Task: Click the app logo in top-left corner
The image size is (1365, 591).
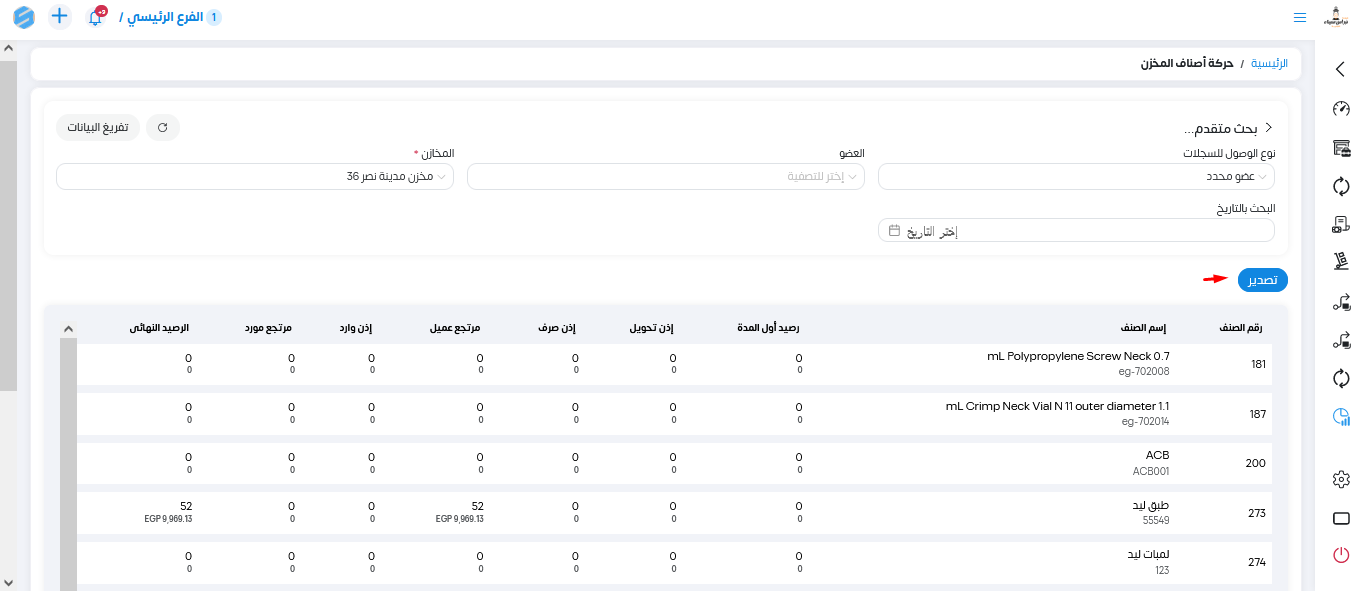Action: tap(24, 17)
